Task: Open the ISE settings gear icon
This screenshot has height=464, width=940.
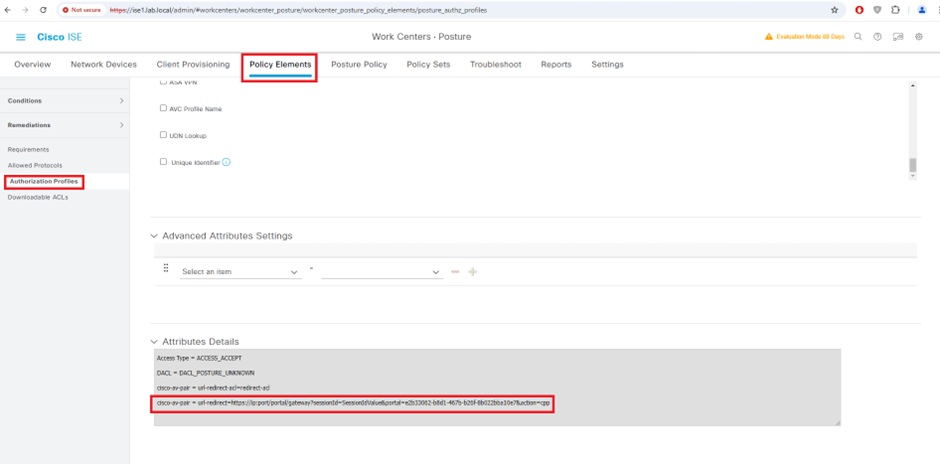Action: (918, 37)
